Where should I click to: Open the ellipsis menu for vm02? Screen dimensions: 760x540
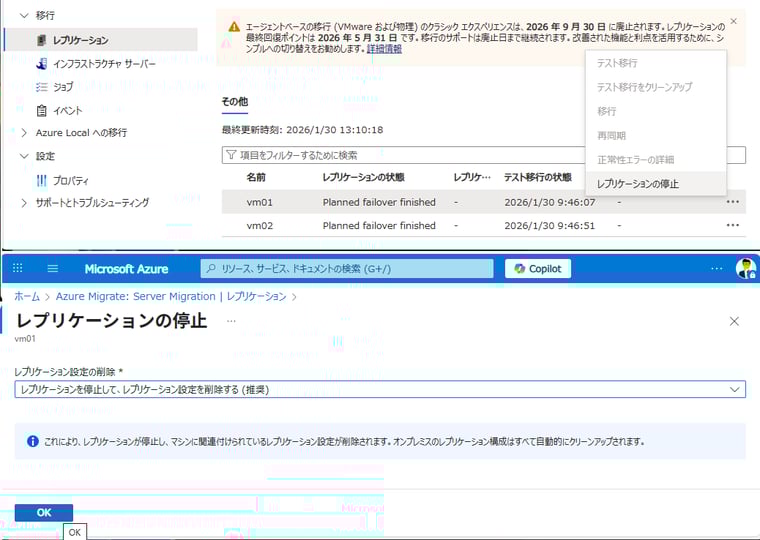pos(732,225)
